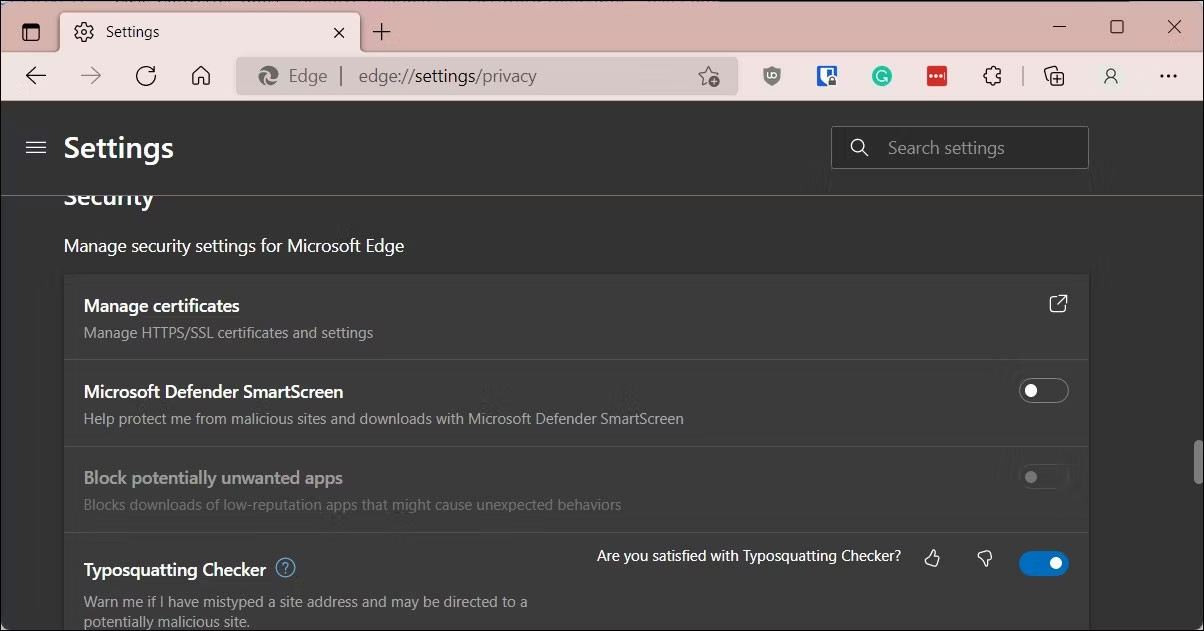
Task: Open the Settings hamburger menu
Action: coord(35,146)
